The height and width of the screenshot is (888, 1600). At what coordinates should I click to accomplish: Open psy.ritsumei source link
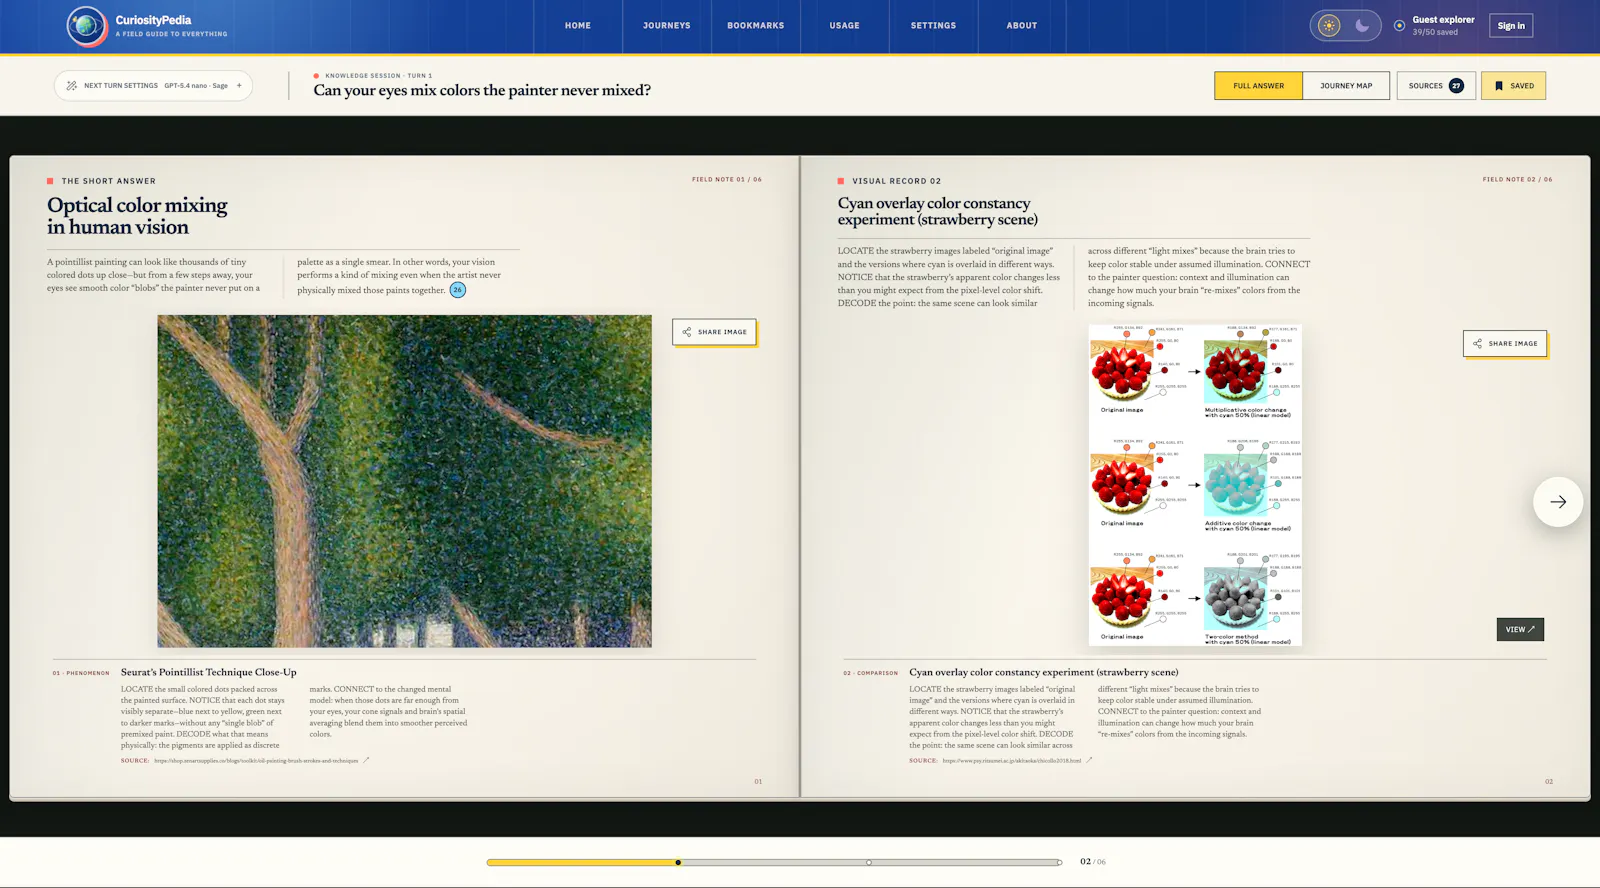[x=1012, y=761]
